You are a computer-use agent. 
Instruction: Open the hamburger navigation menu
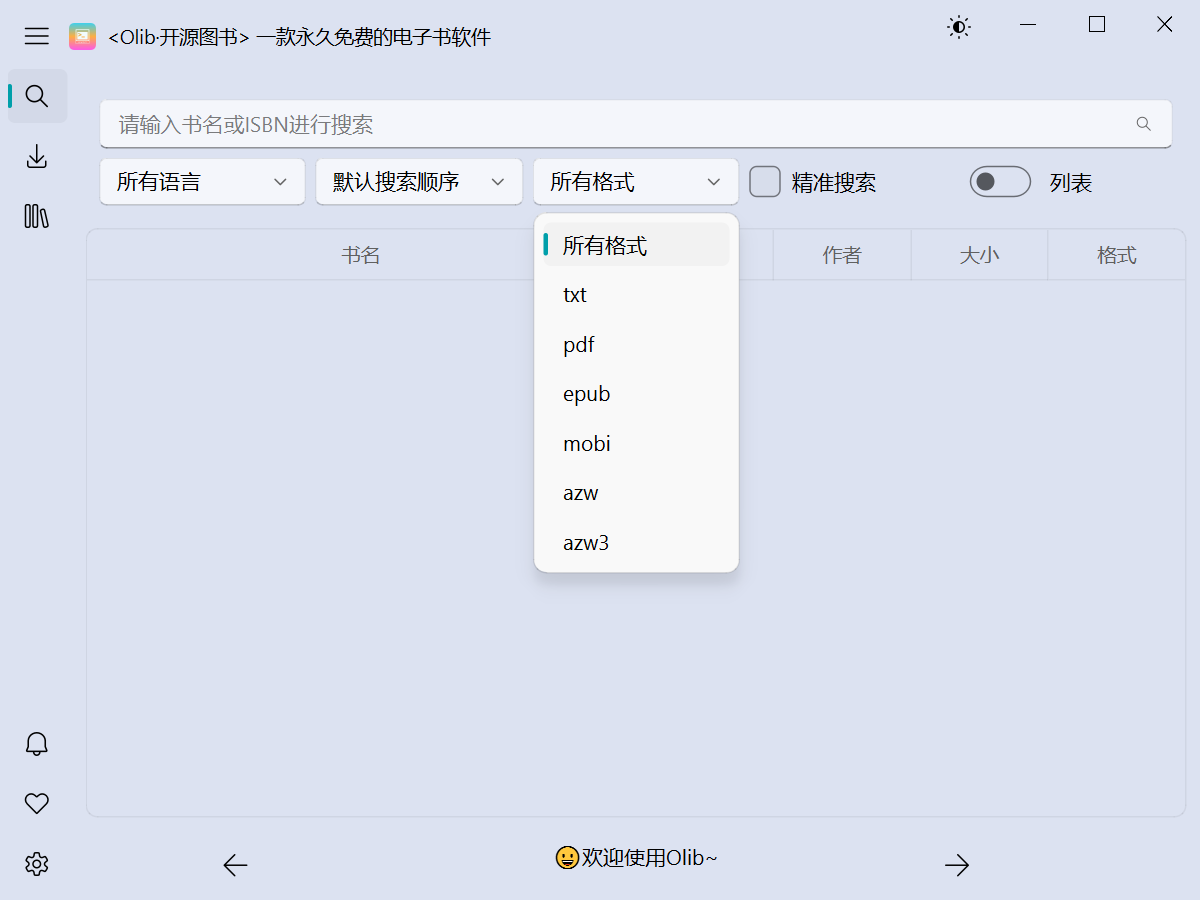37,36
